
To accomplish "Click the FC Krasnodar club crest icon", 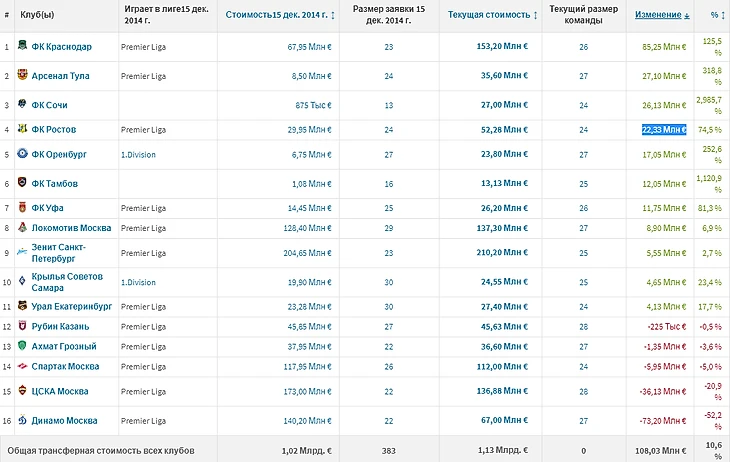I will [22, 46].
